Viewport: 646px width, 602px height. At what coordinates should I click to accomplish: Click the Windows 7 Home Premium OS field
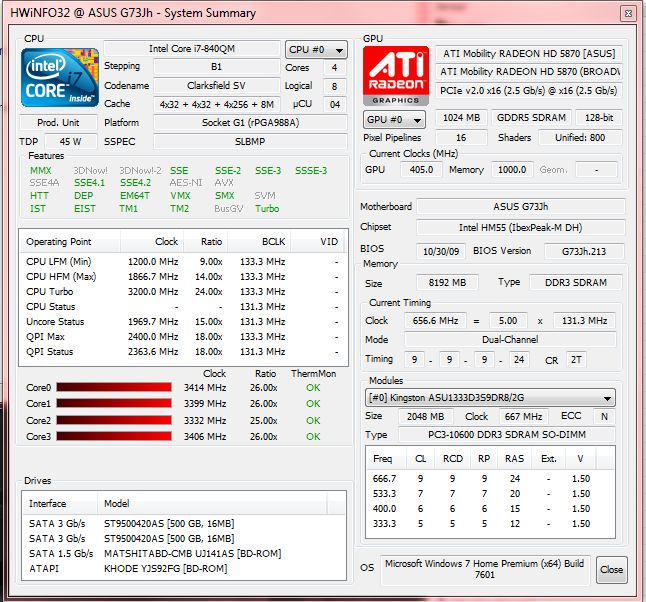click(484, 569)
